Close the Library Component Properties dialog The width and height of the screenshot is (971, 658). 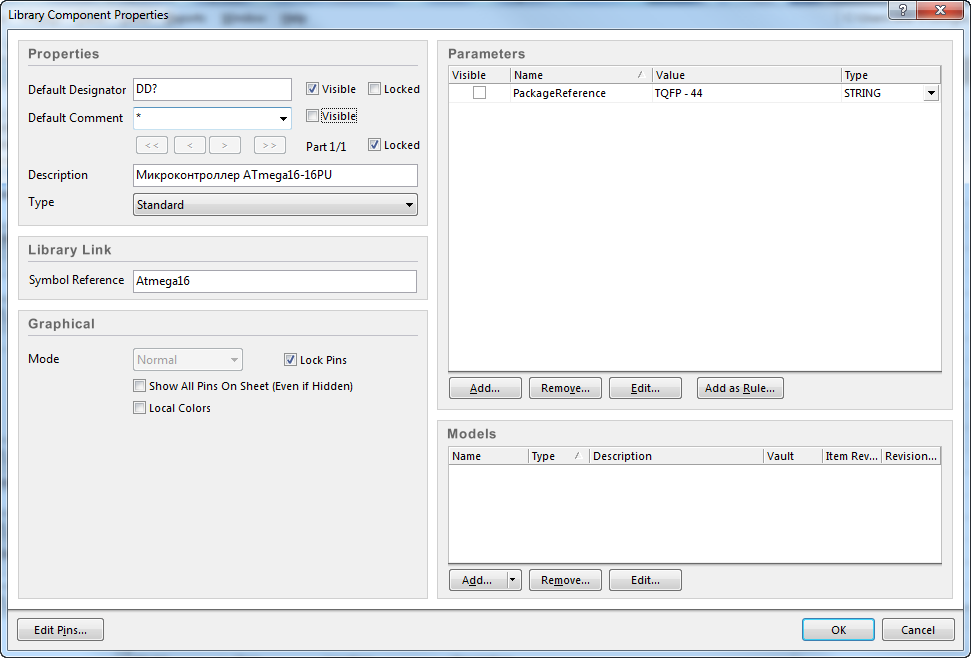[940, 11]
